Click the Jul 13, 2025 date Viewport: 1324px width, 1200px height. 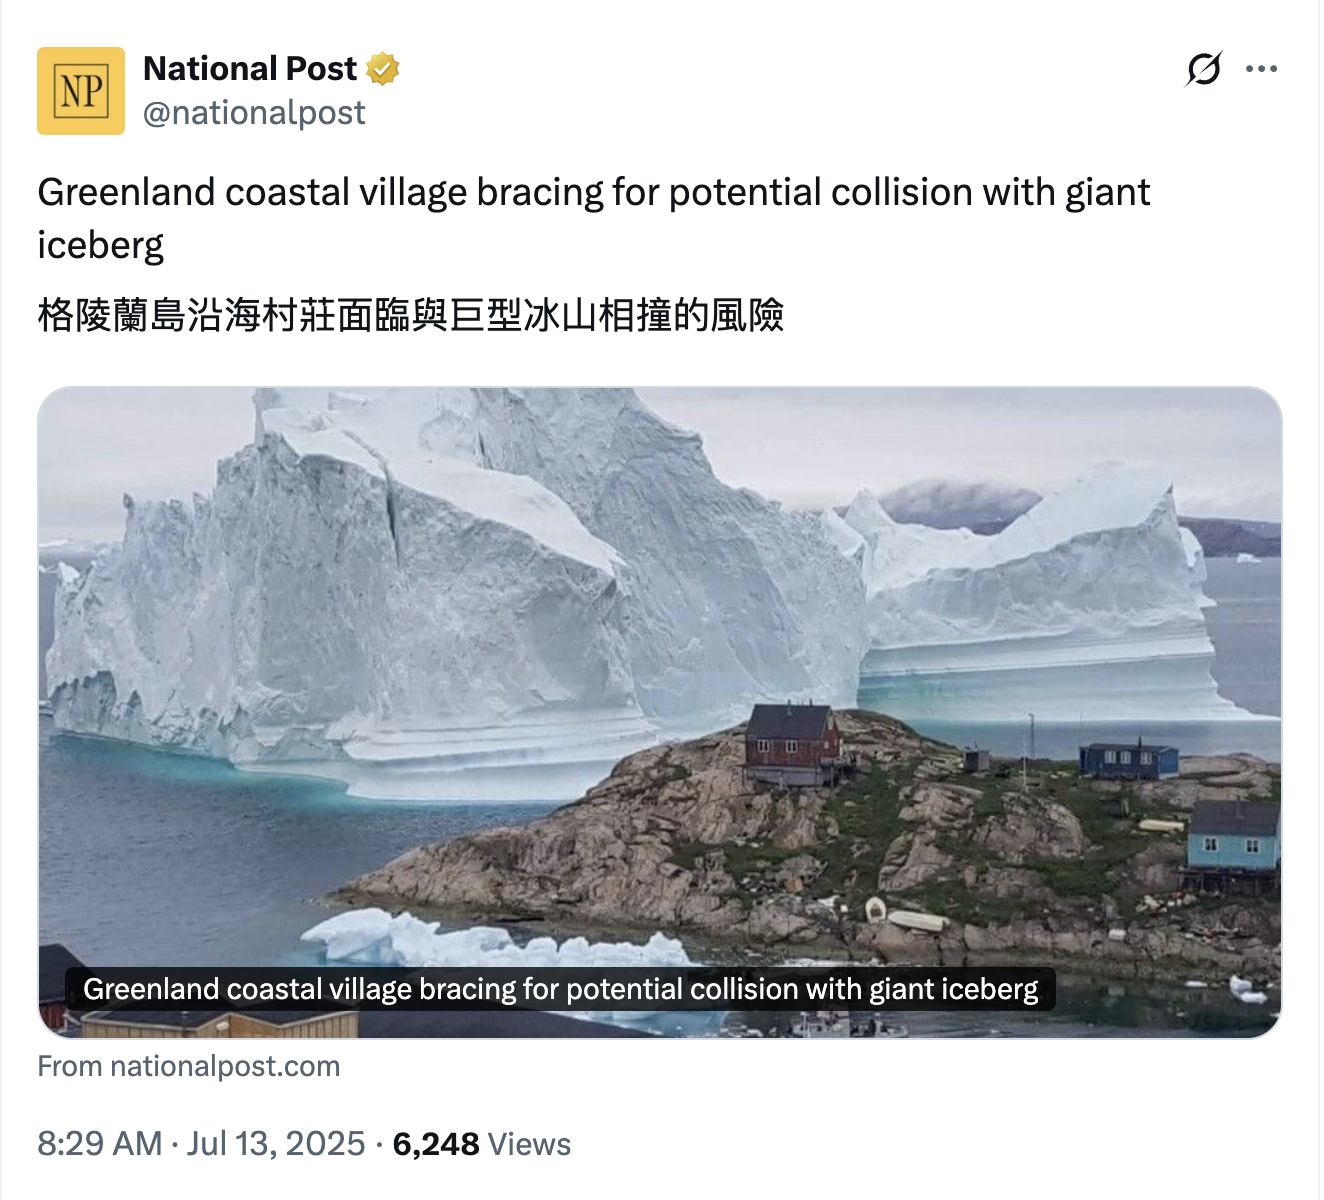coord(276,1143)
